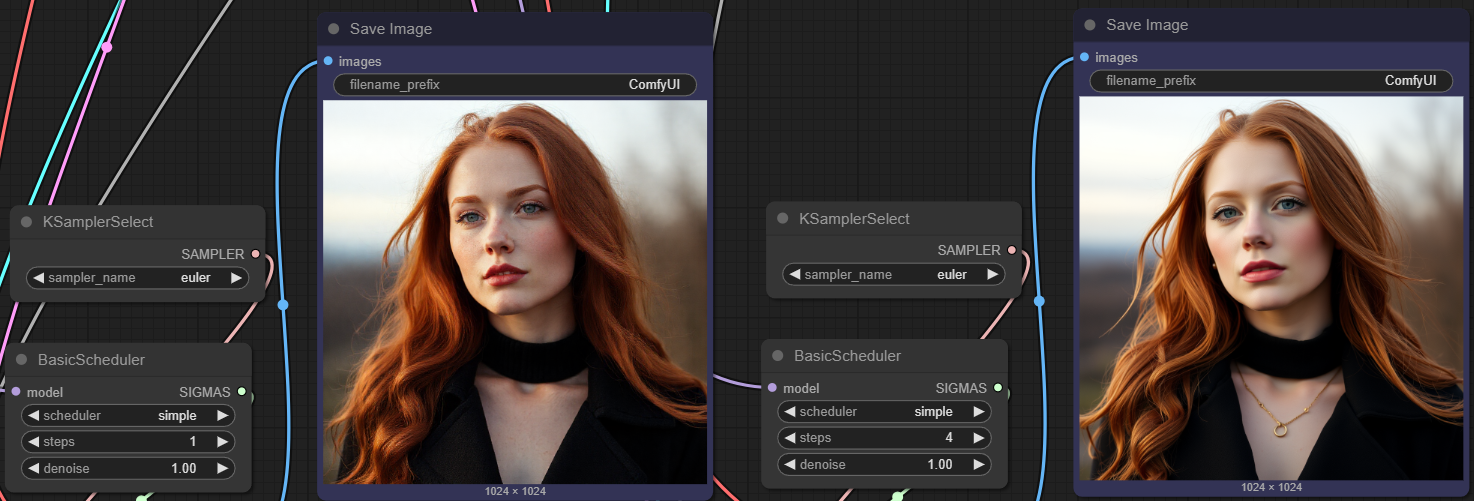Click the images input port on right Save Image
The height and width of the screenshot is (501, 1474).
click(1085, 57)
